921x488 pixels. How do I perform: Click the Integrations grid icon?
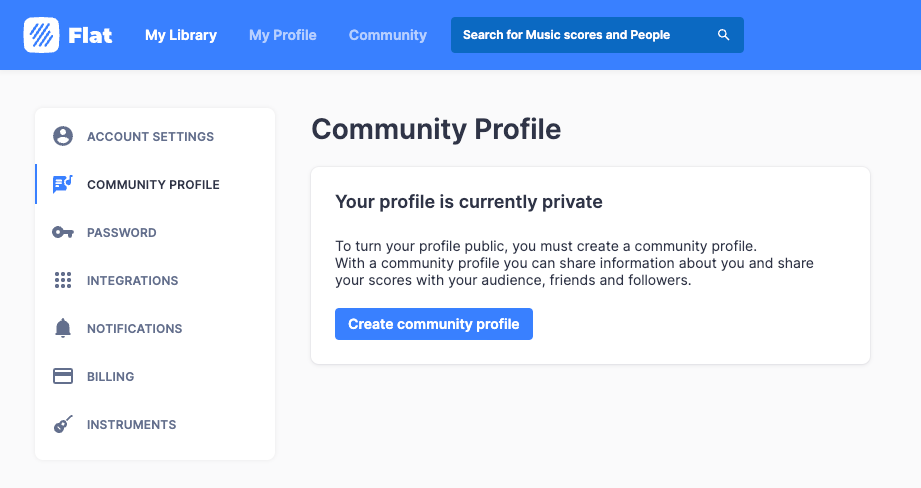coord(63,280)
